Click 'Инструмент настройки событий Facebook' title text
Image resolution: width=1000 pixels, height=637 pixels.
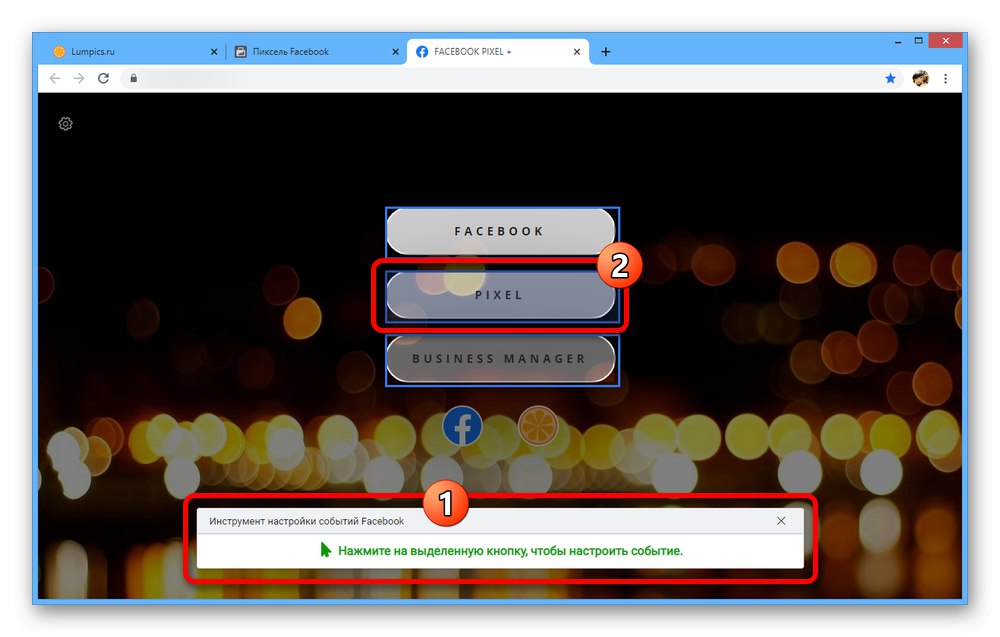point(306,521)
